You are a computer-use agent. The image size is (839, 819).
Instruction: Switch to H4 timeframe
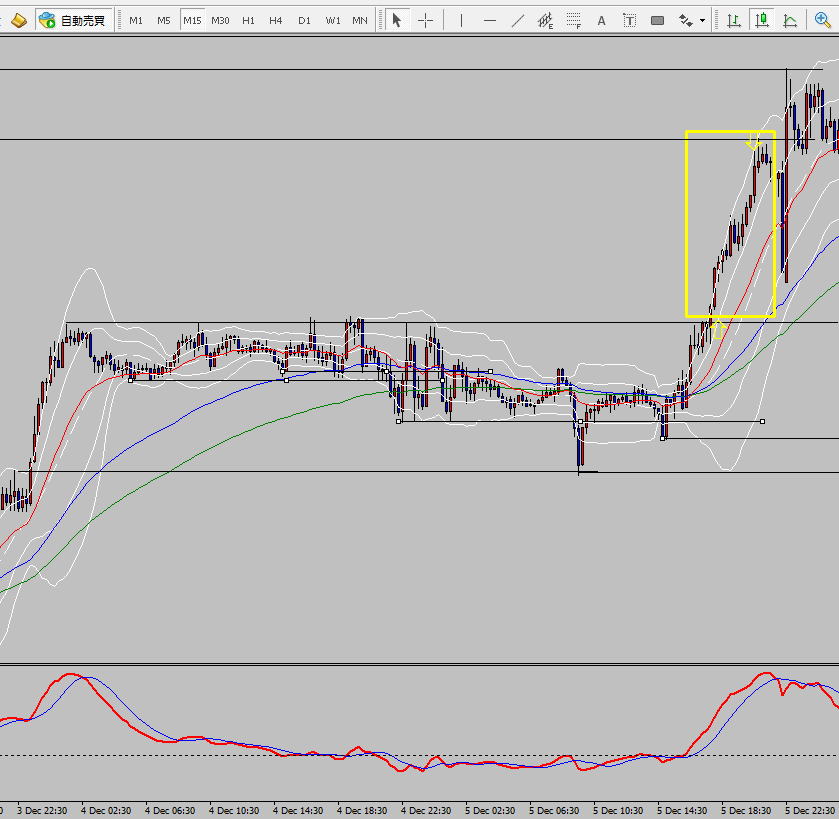click(276, 20)
